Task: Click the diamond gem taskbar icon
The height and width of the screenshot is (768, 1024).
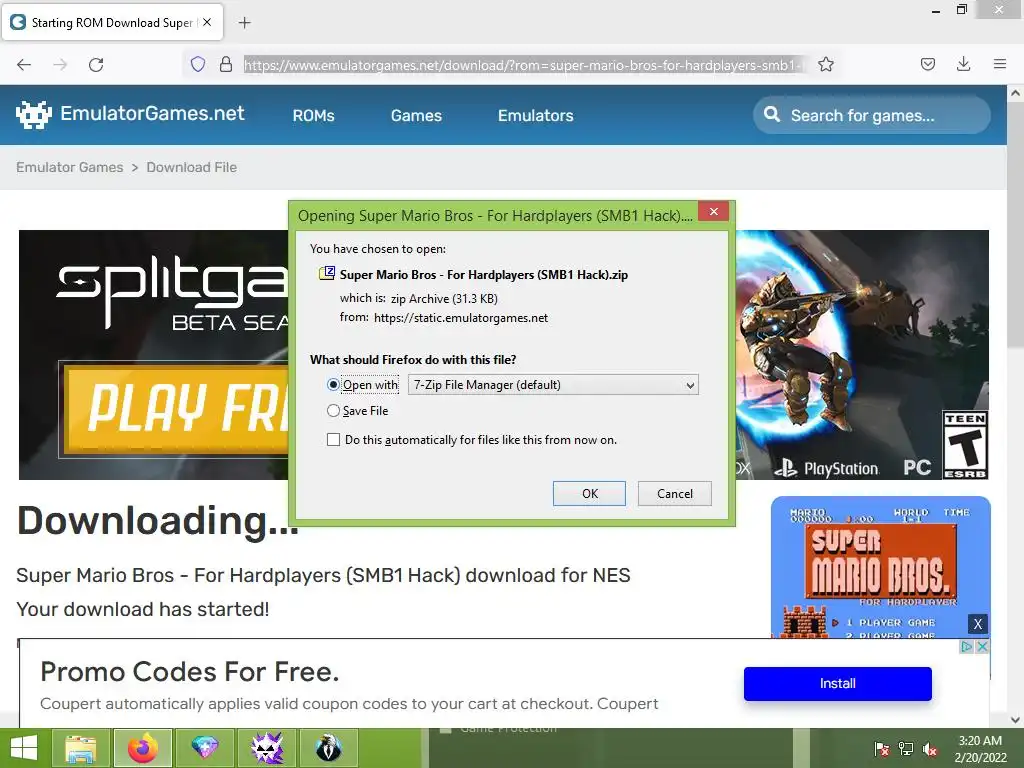Action: (204, 748)
